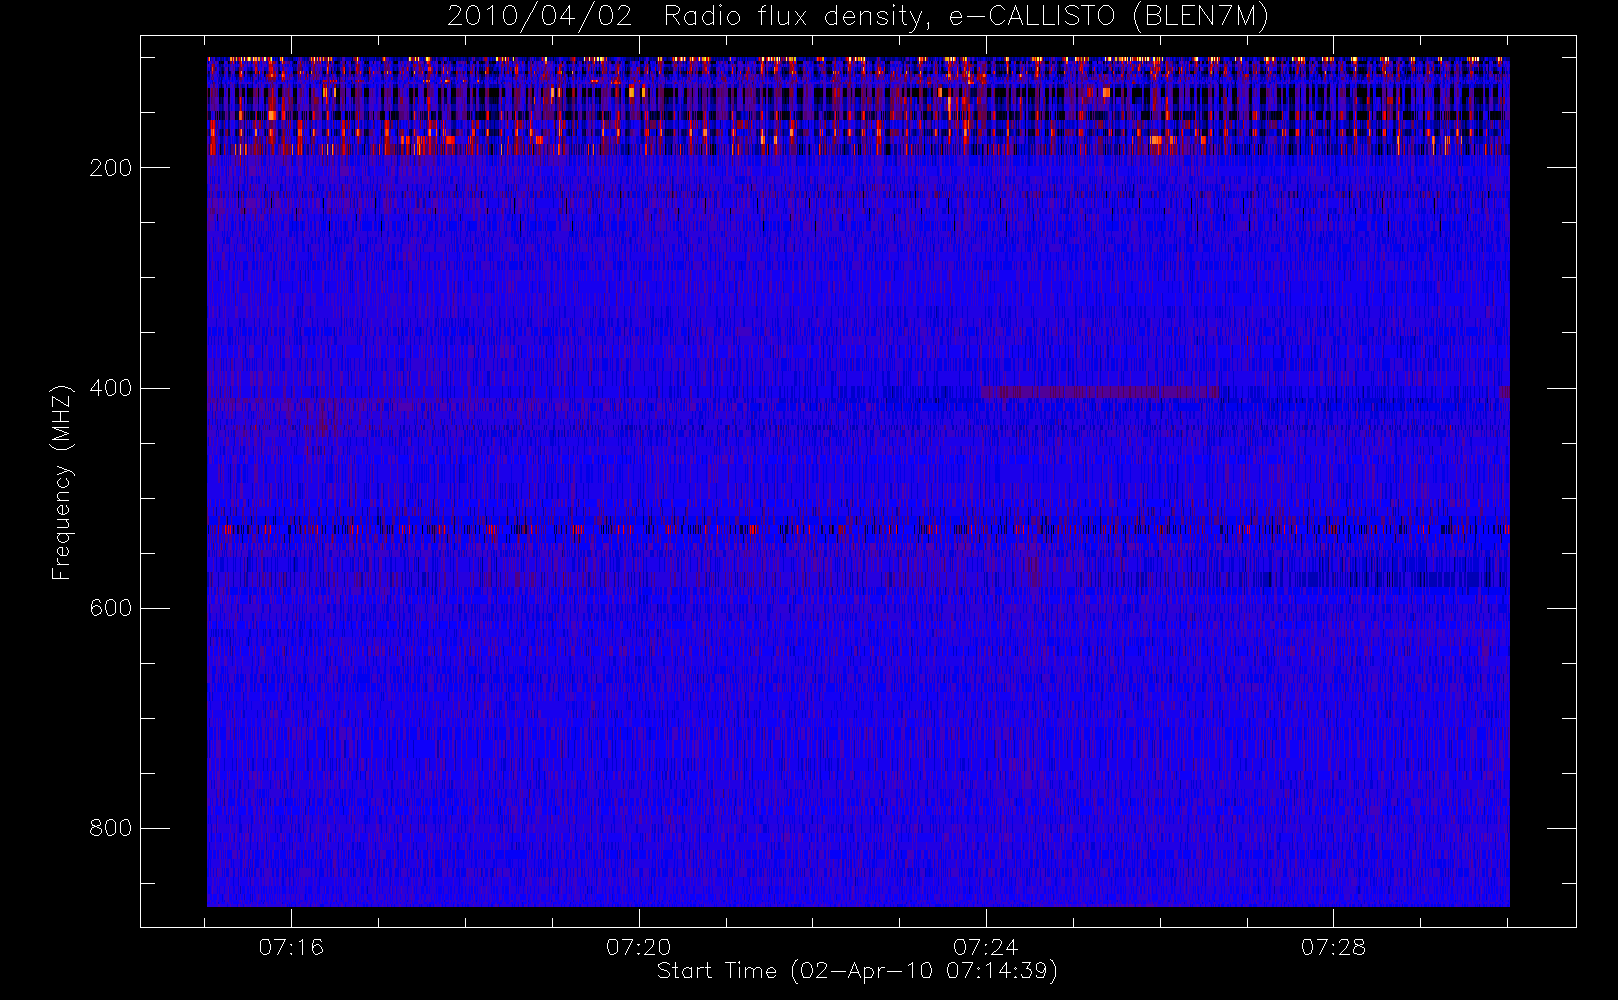The width and height of the screenshot is (1618, 1000).
Task: Click the 800 frequency tick label
Action: coord(111,828)
